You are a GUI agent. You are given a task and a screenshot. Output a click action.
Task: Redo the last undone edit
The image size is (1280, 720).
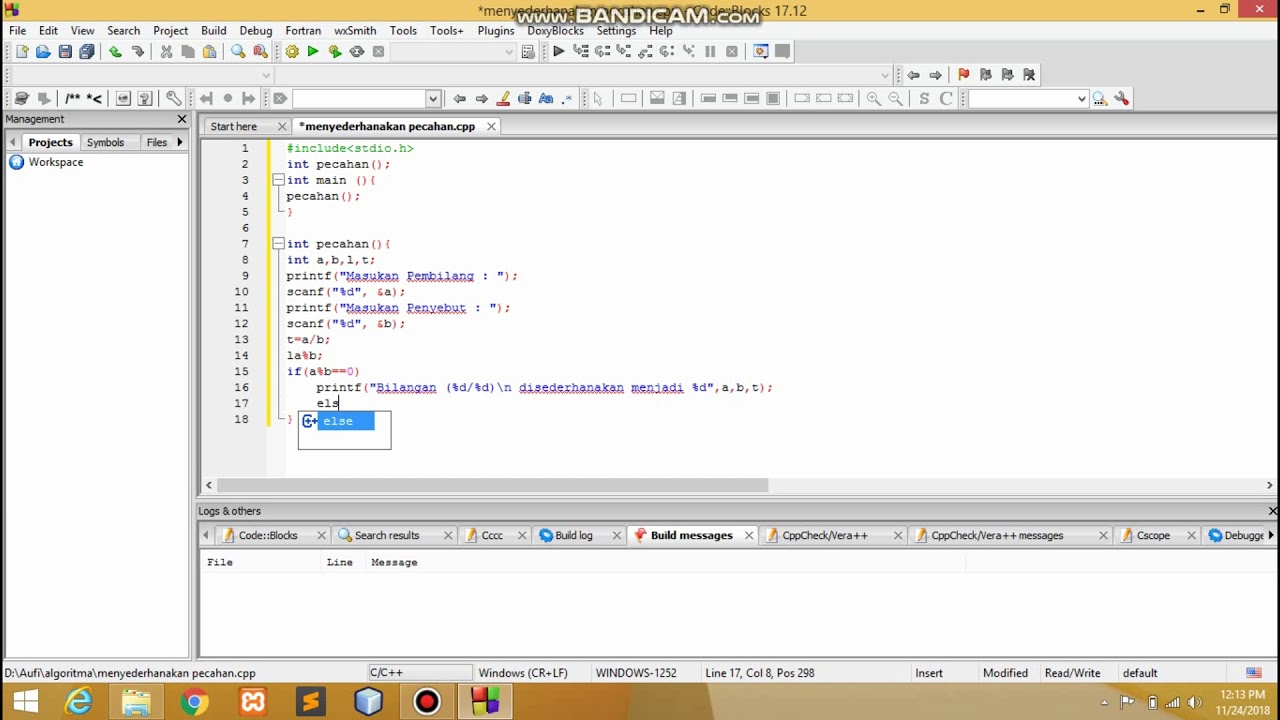138,52
